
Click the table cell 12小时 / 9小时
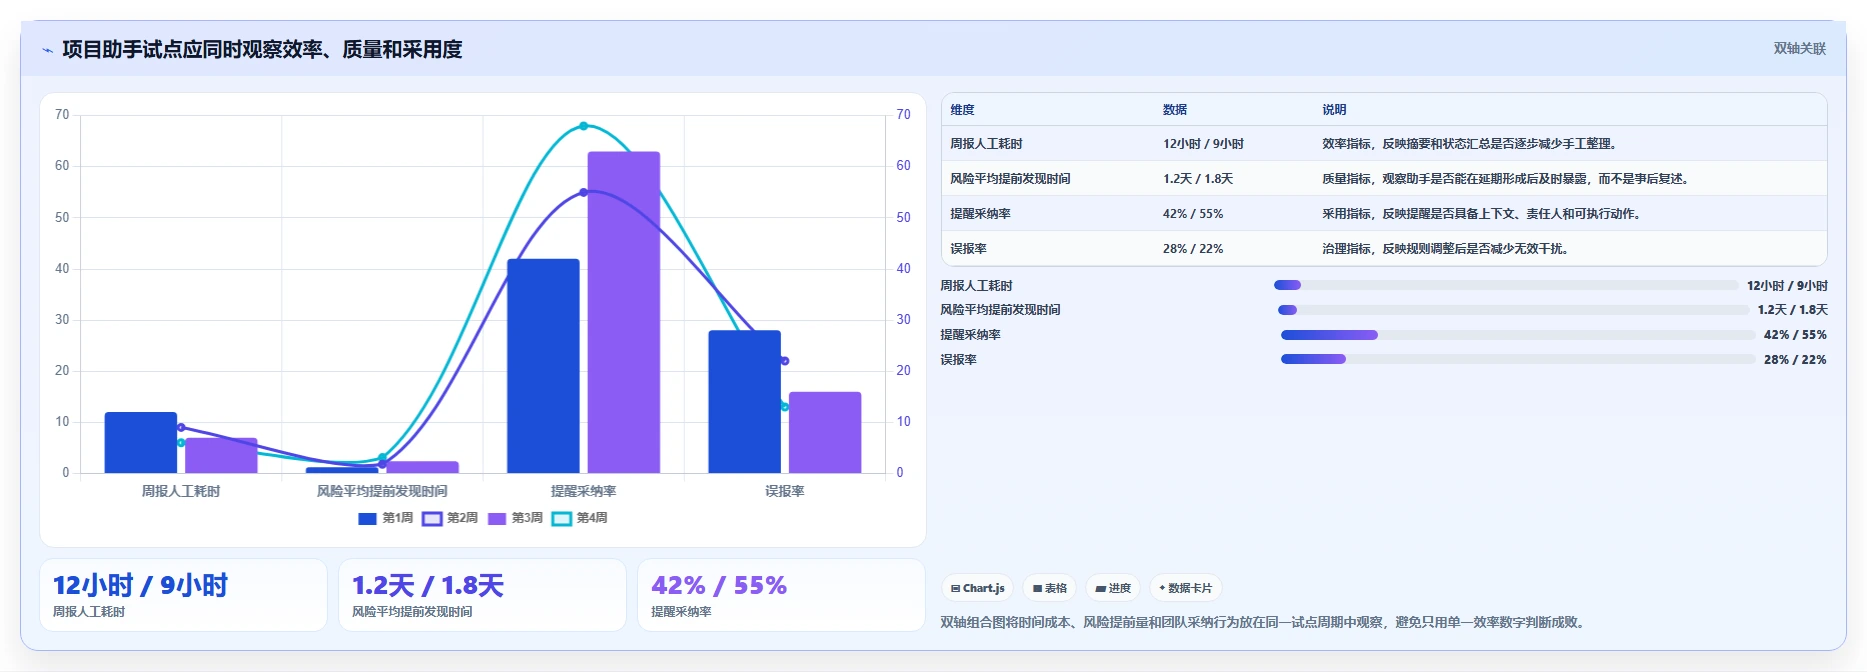click(1203, 144)
